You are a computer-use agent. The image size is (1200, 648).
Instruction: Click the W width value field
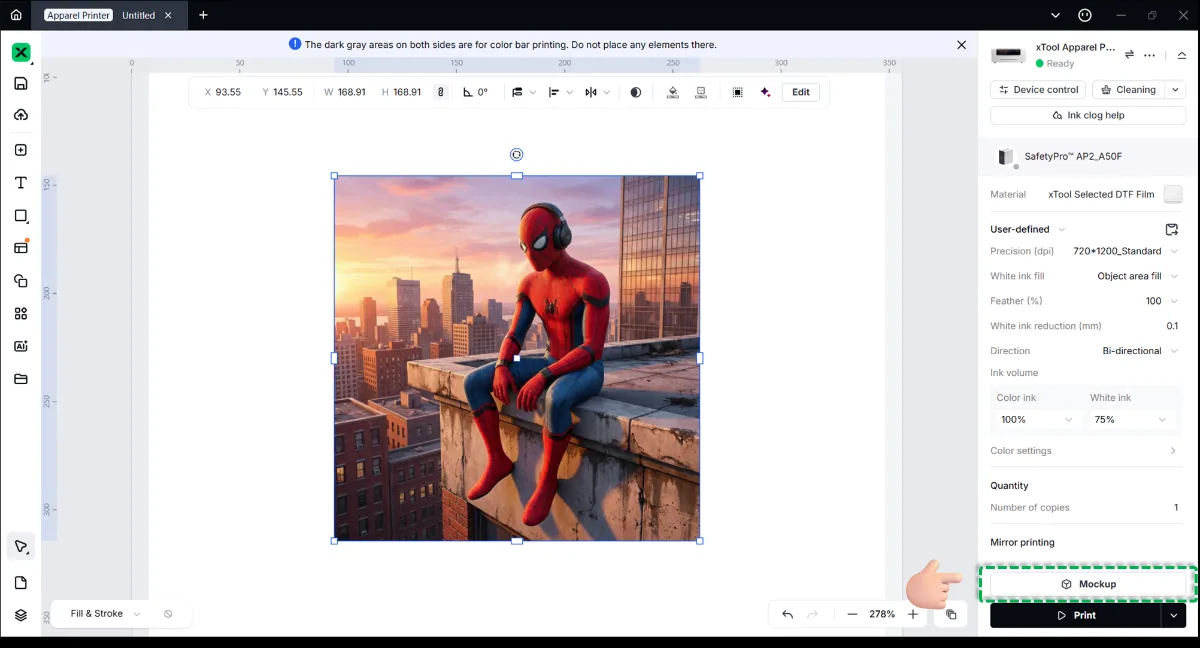coord(351,92)
